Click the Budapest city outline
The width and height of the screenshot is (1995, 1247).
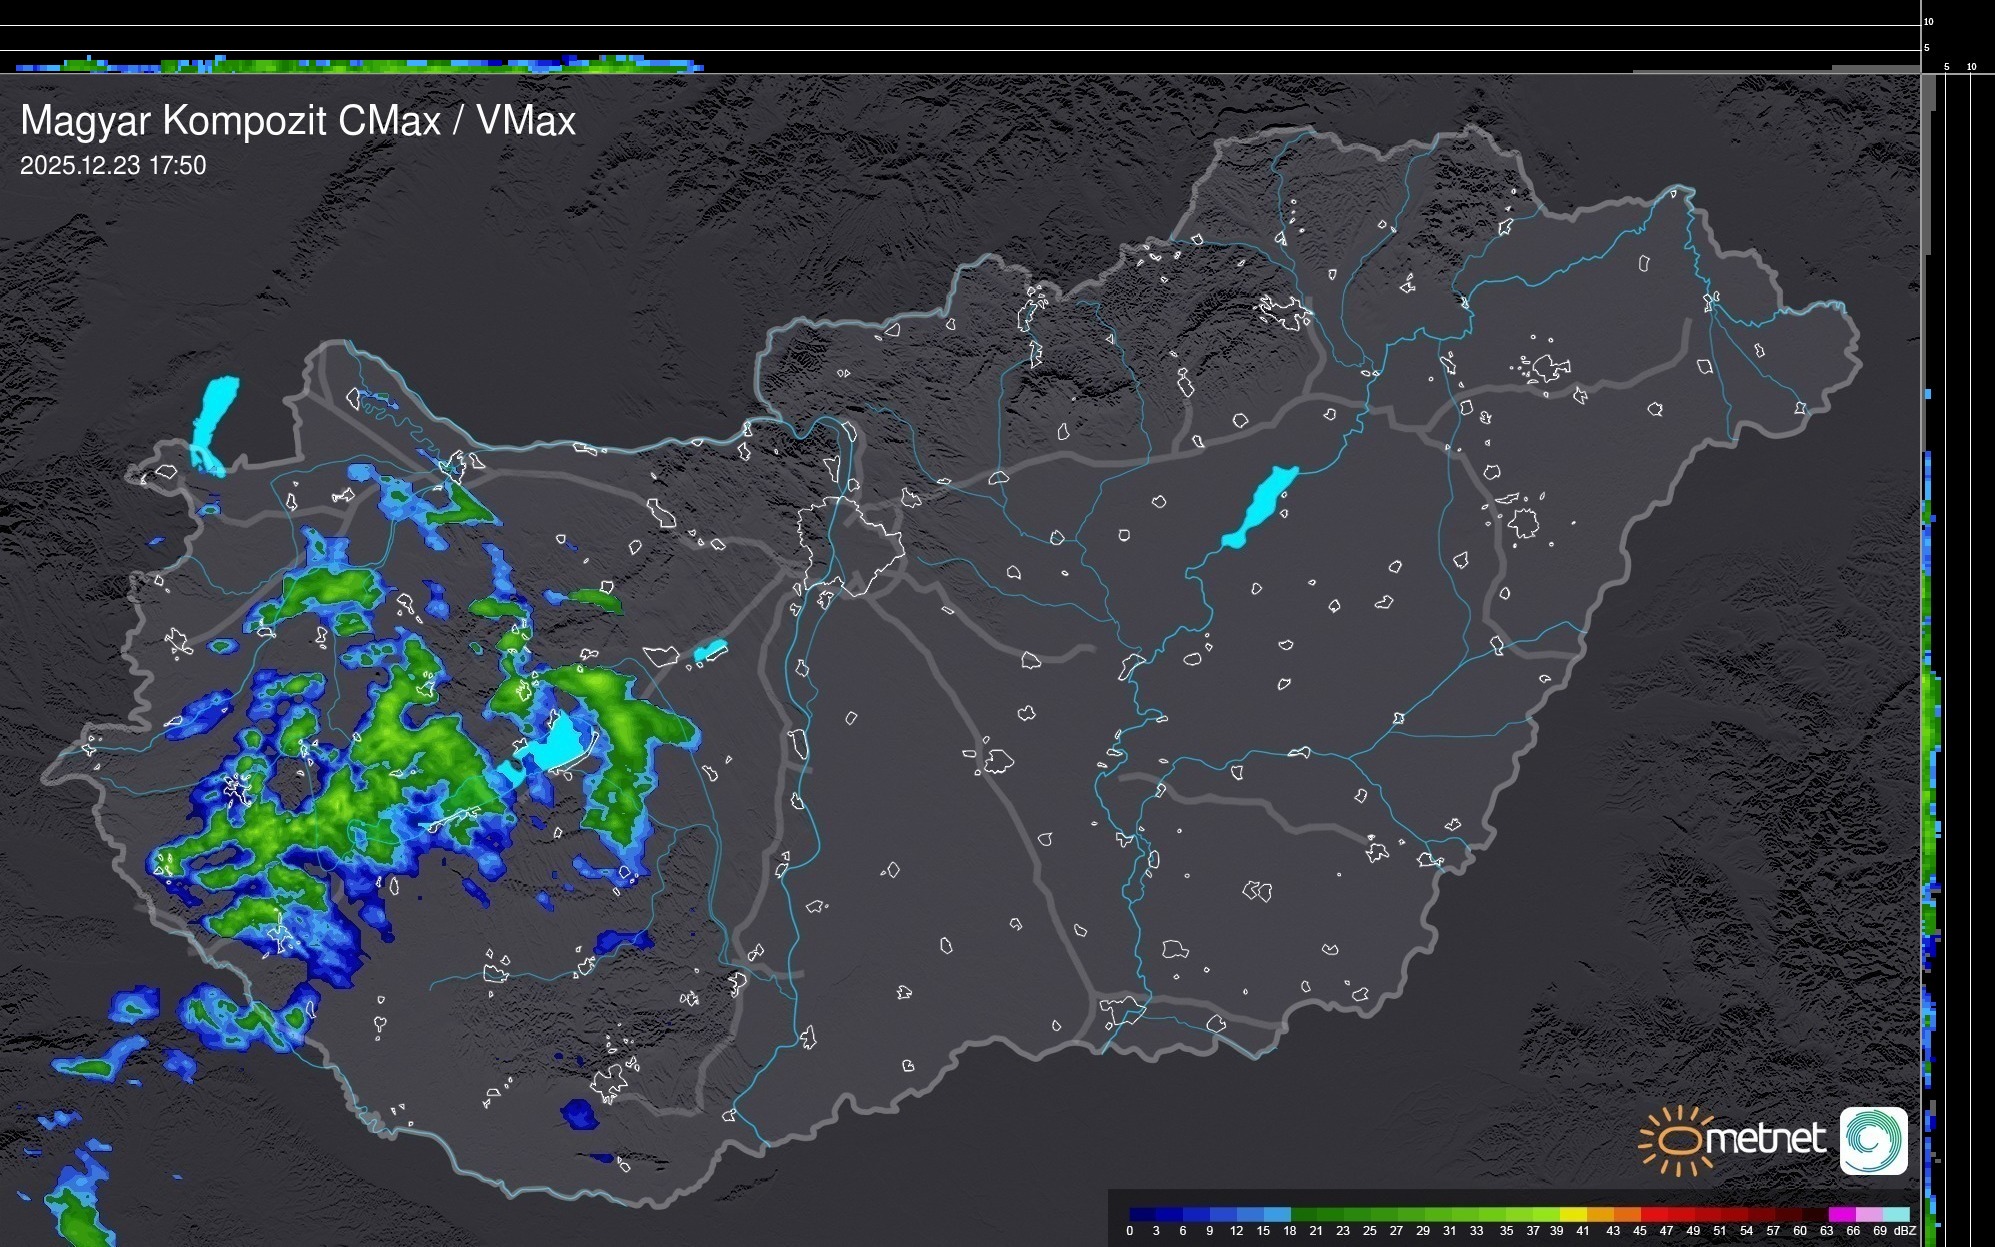click(850, 545)
